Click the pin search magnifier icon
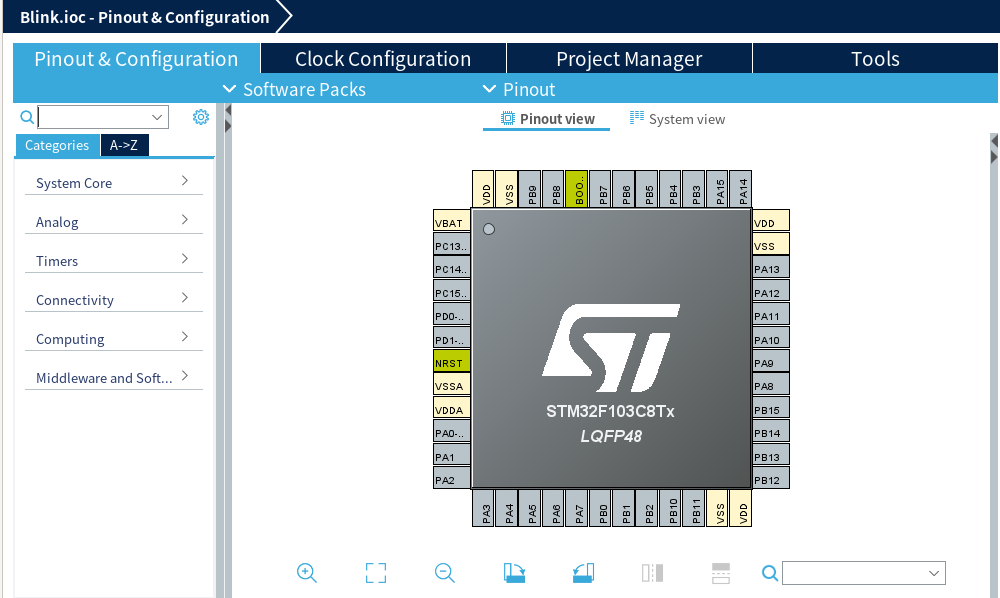Viewport: 1000px width, 598px height. [x=770, y=573]
